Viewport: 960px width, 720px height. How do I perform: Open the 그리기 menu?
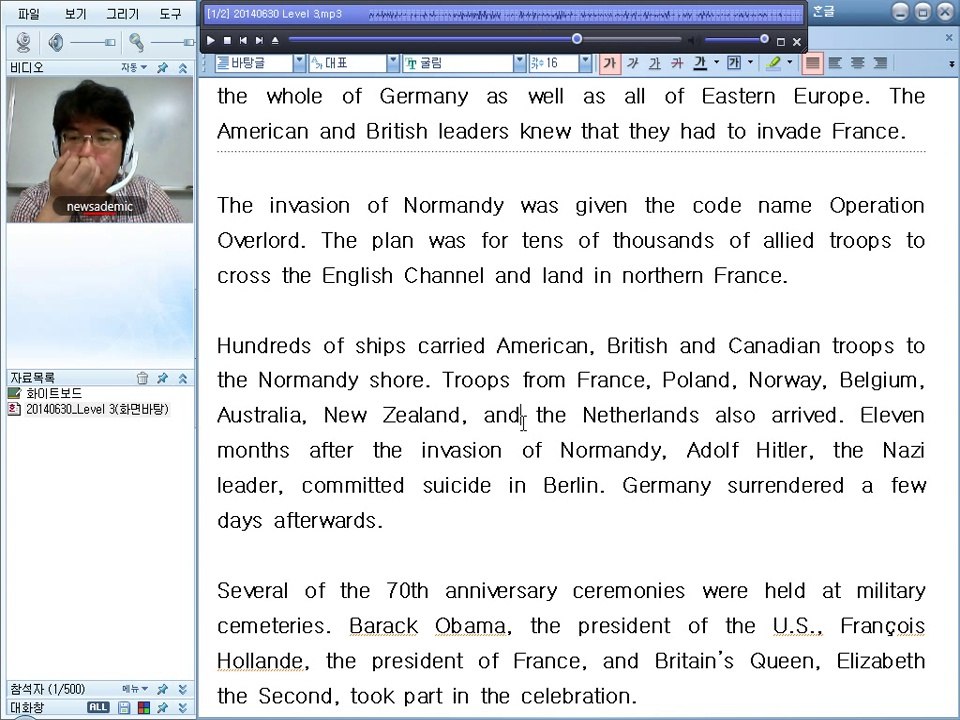point(122,13)
